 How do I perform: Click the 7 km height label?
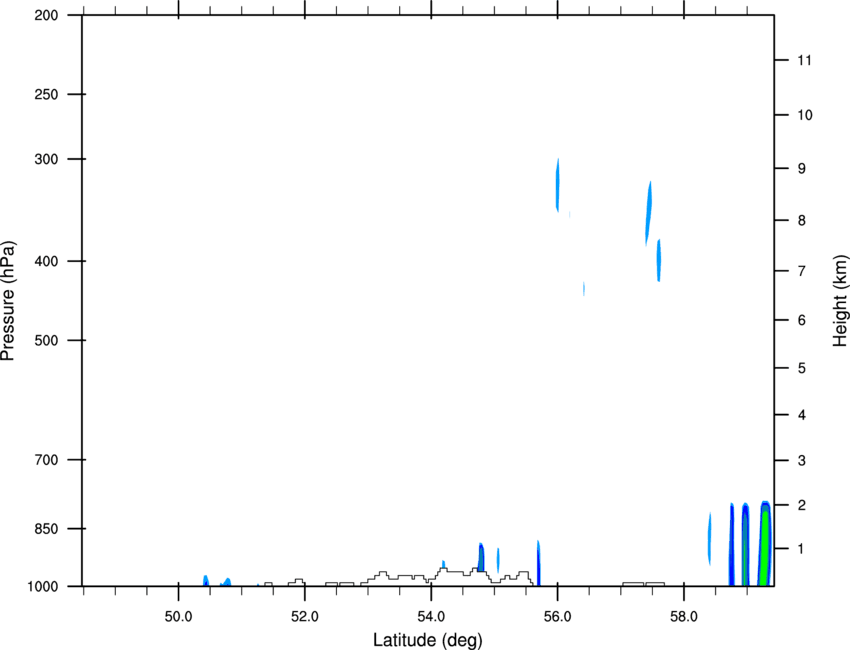pyautogui.click(x=802, y=271)
